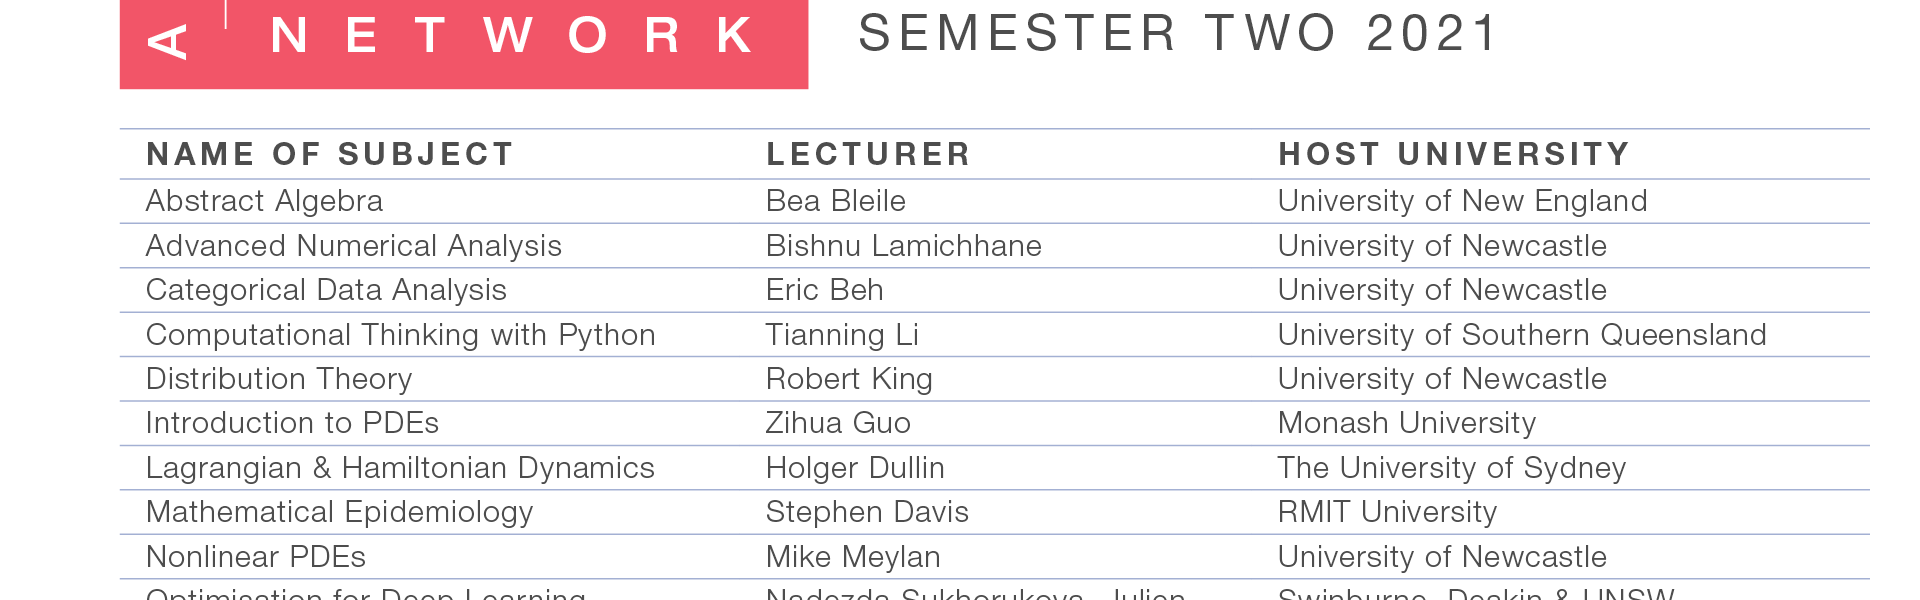The width and height of the screenshot is (1920, 600).
Task: Click the HOST UNIVERSITY column header
Action: pos(1454,154)
